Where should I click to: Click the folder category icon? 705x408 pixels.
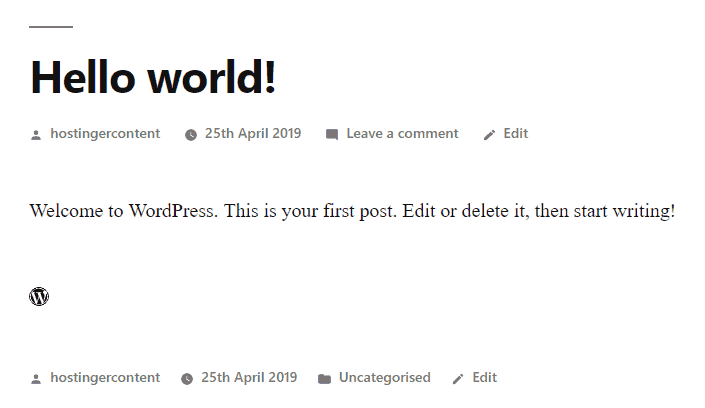coord(324,379)
